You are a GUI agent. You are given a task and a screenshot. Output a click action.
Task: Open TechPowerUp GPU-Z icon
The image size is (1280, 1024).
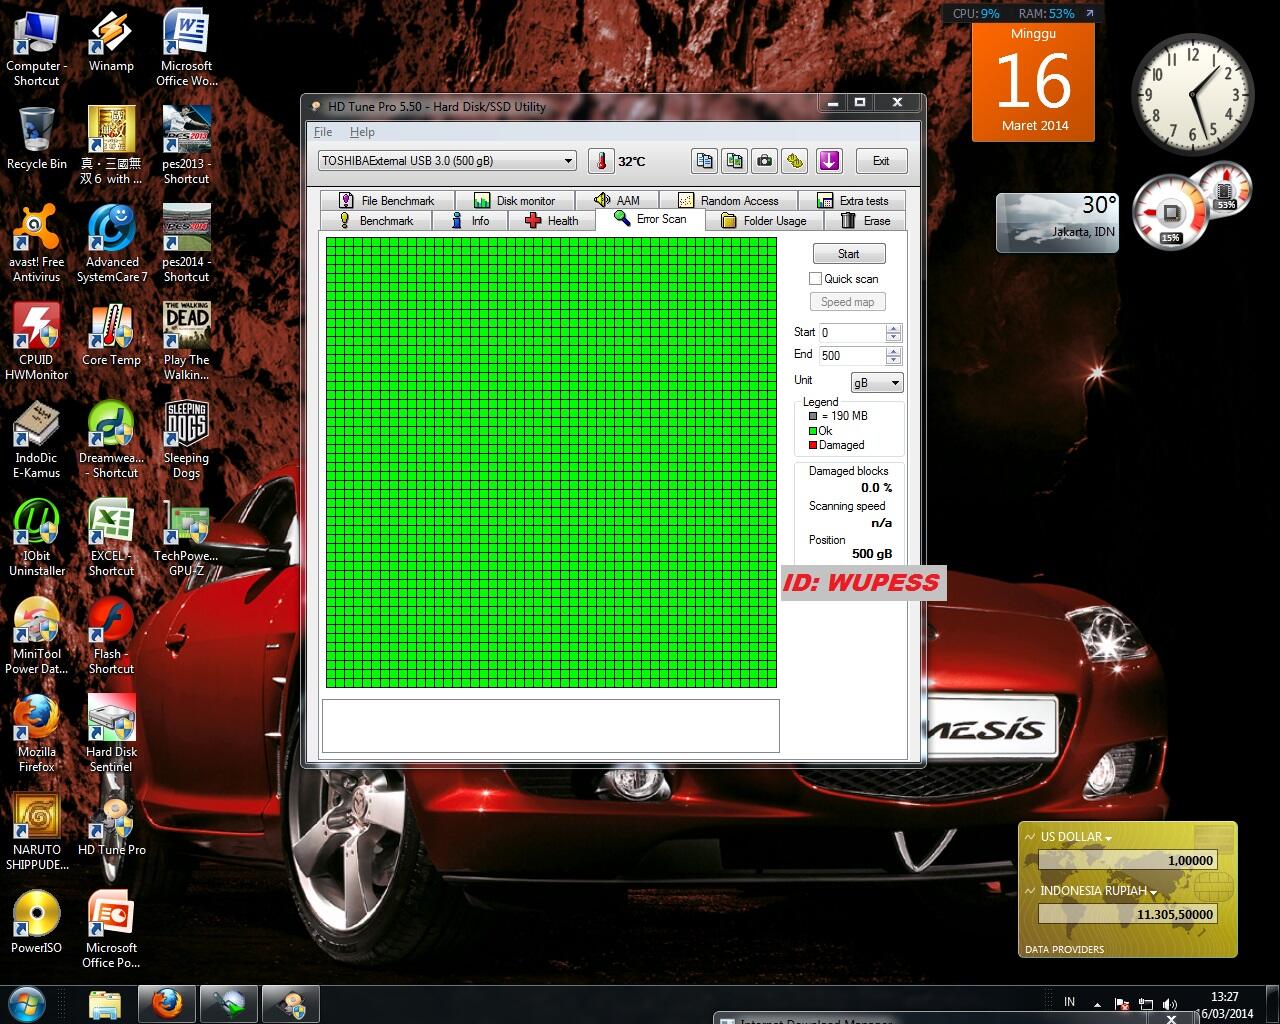coord(186,538)
